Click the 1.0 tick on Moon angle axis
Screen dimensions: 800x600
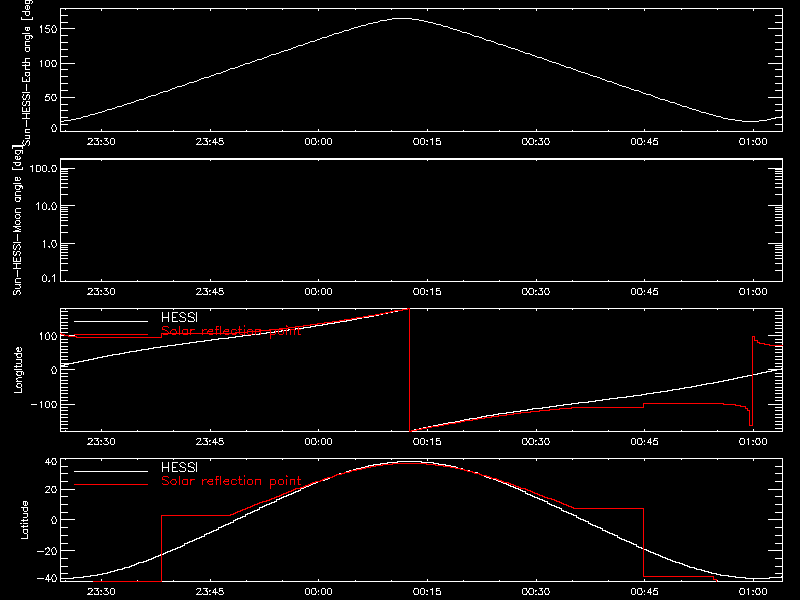49,244
